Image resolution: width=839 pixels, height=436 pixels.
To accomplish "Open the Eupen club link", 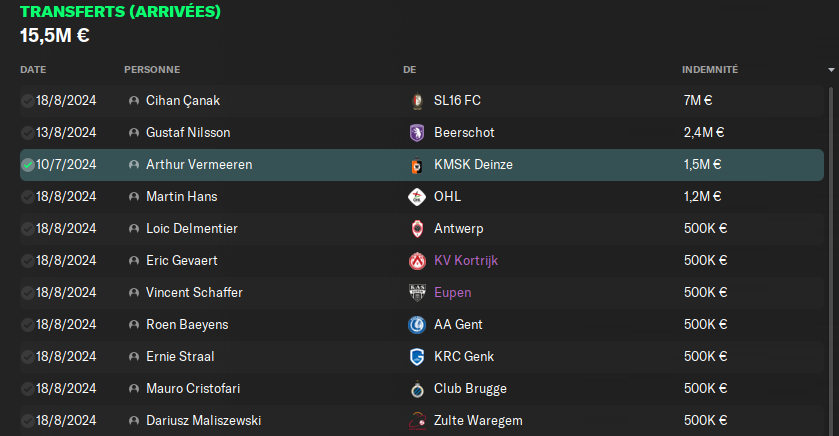I will pos(453,293).
